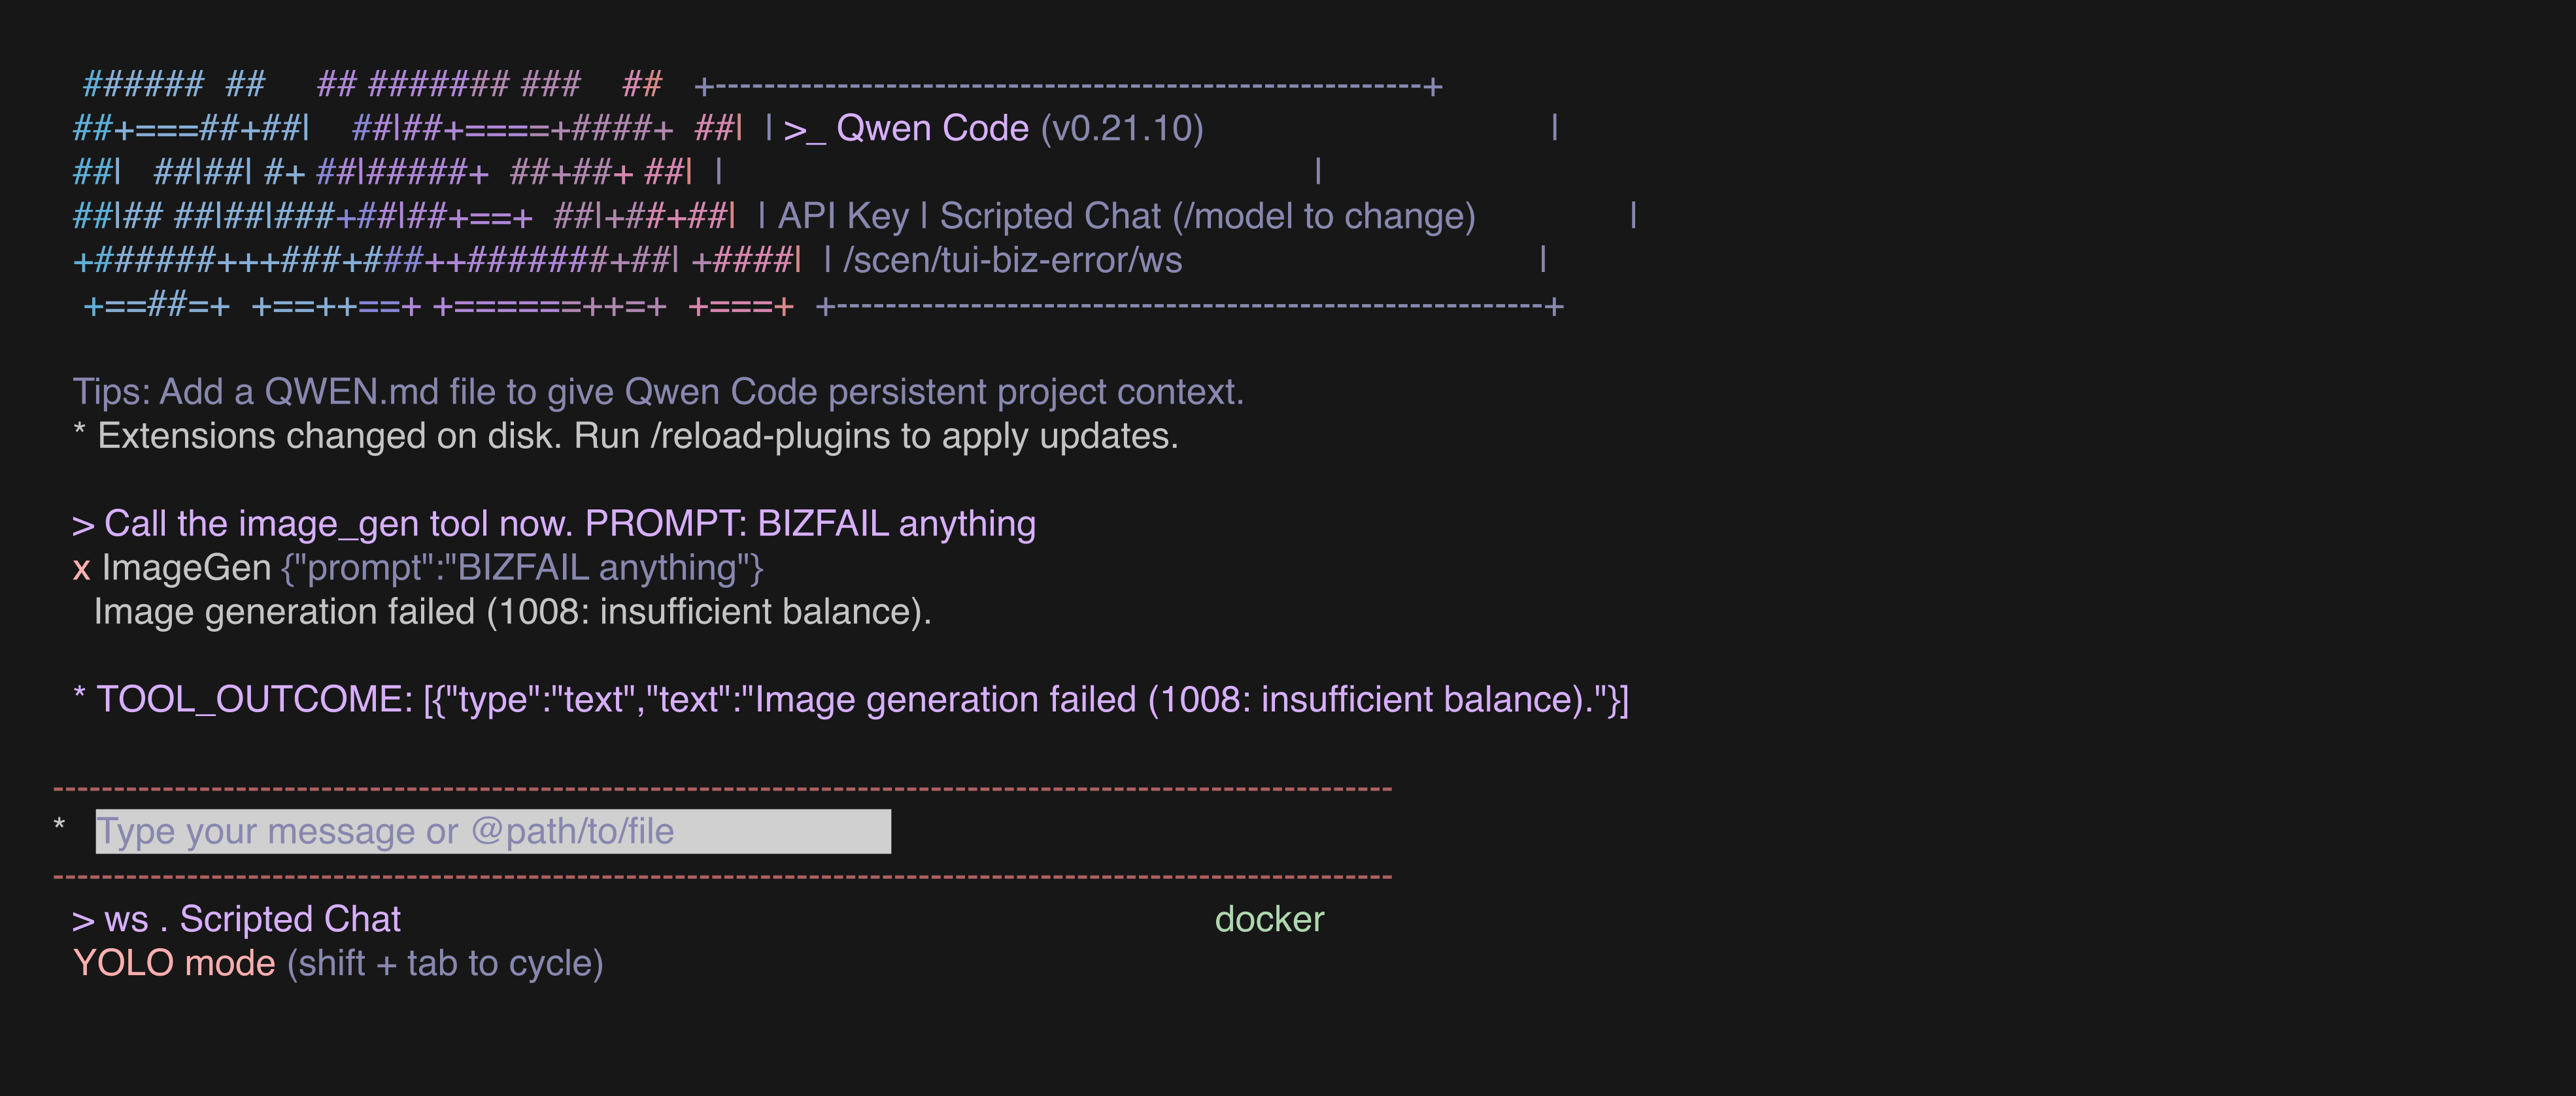Click the > marker before the Call prompt
The image size is (2576, 1096).
coord(83,525)
